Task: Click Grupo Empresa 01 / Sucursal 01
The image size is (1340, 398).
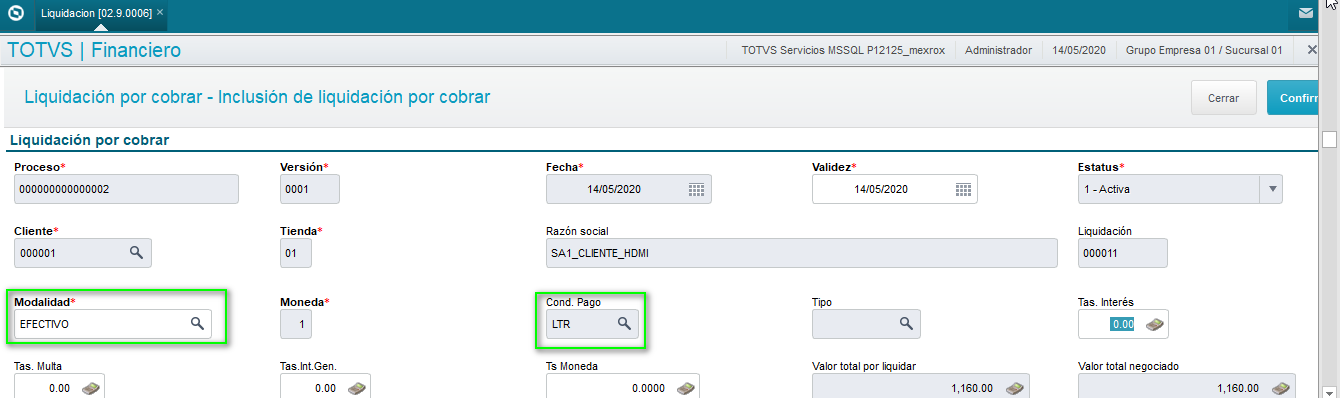Action: coord(1204,49)
